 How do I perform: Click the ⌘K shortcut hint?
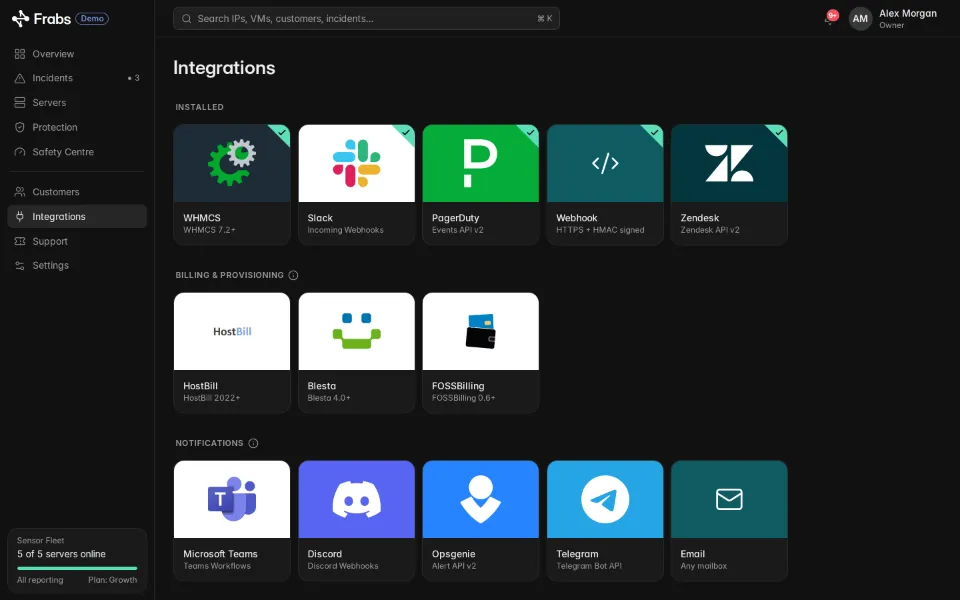[x=545, y=18]
